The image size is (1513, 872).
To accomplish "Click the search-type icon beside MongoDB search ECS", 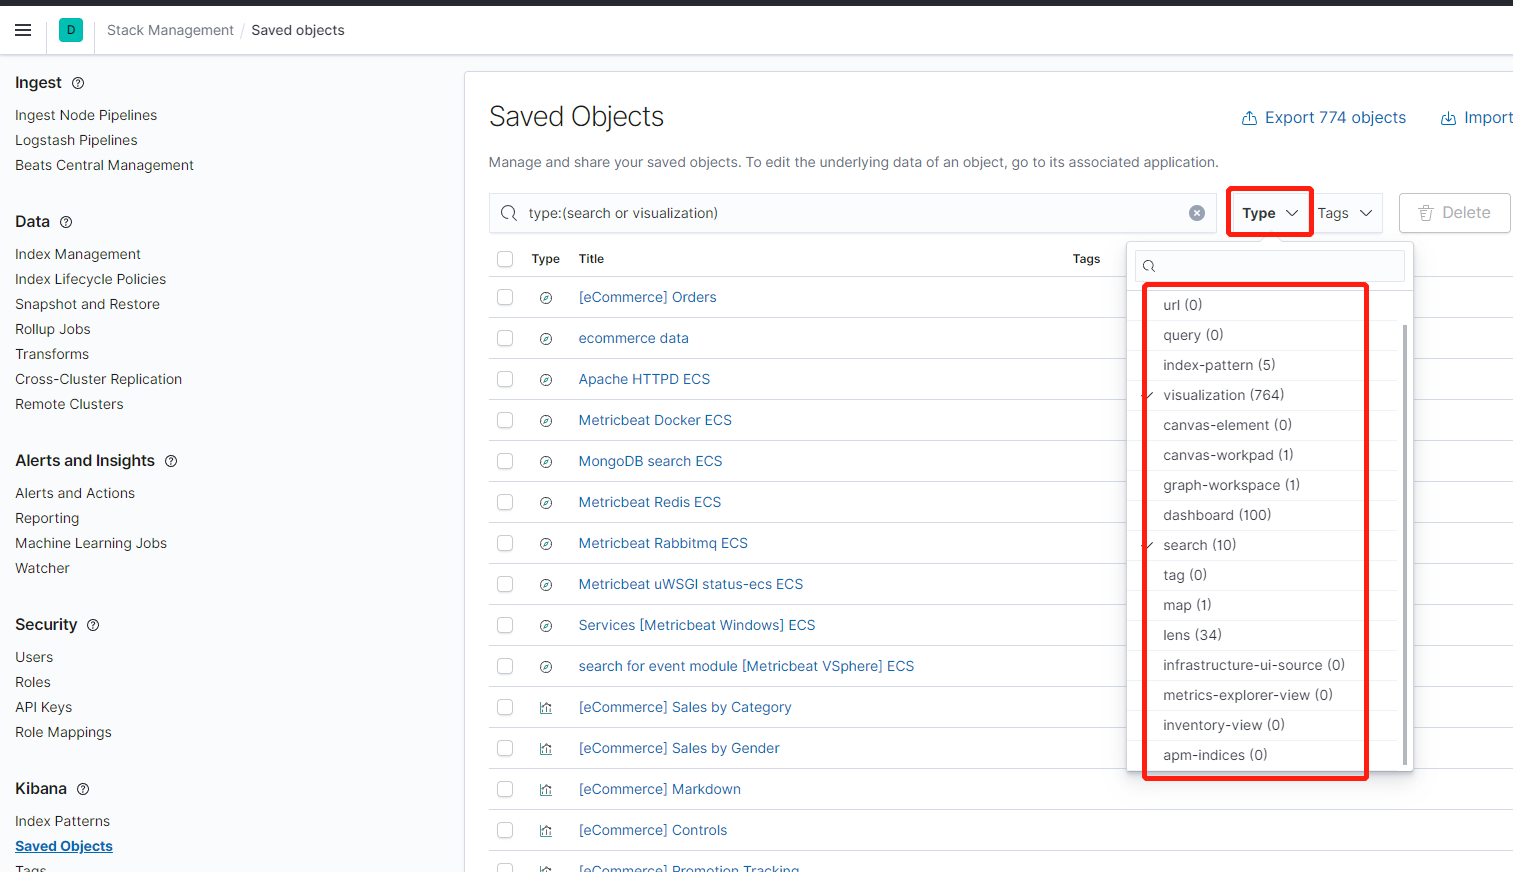I will tap(546, 462).
